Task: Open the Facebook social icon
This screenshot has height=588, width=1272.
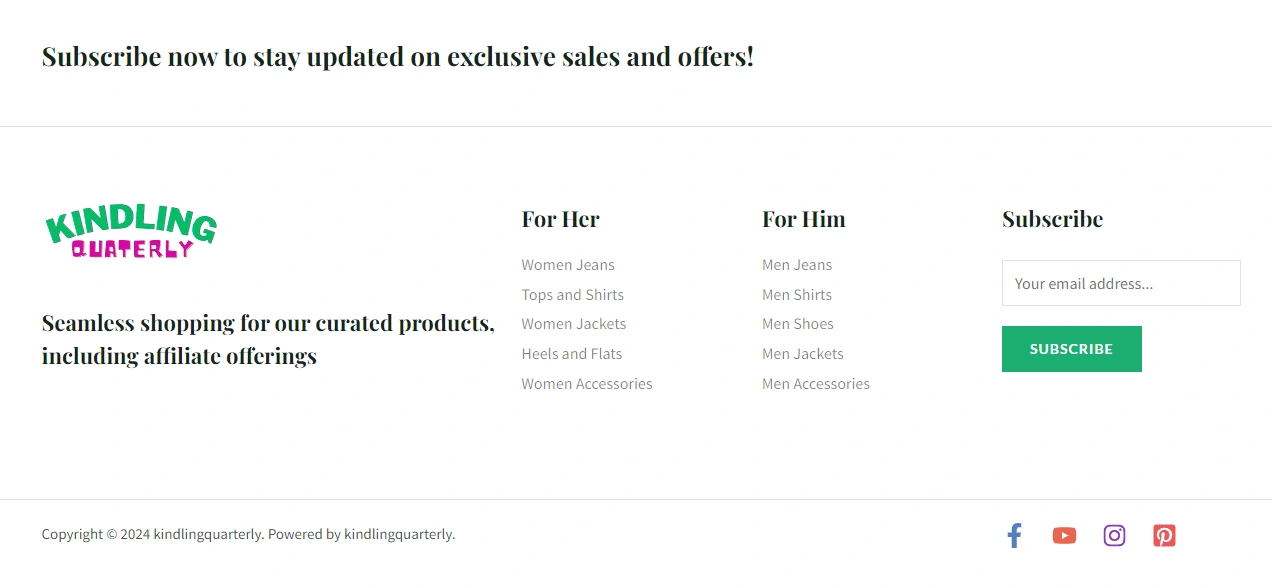Action: click(1014, 535)
